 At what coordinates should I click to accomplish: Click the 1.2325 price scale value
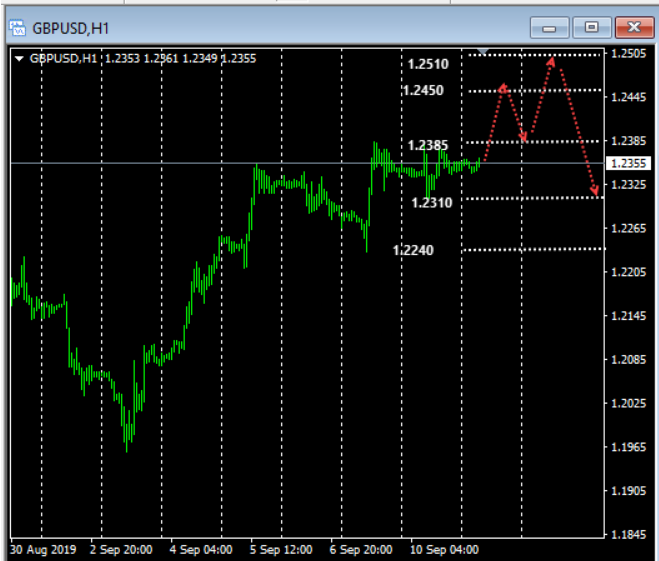pyautogui.click(x=629, y=184)
